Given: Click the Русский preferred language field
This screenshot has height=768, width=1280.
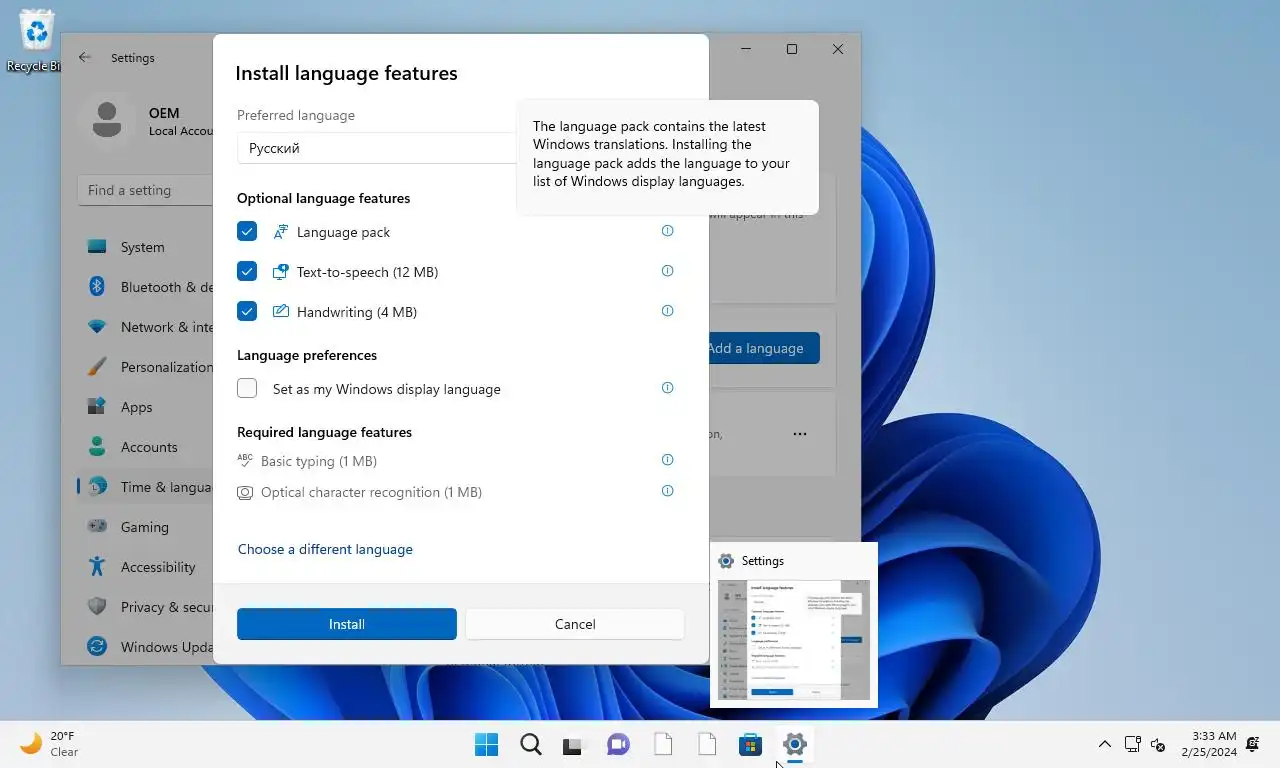Looking at the screenshot, I should (377, 148).
